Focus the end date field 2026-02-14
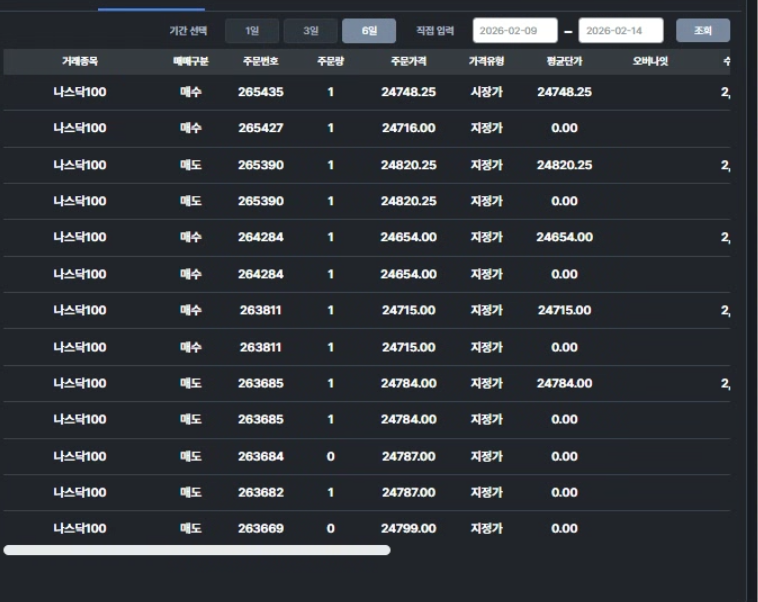This screenshot has height=602, width=758. [621, 30]
